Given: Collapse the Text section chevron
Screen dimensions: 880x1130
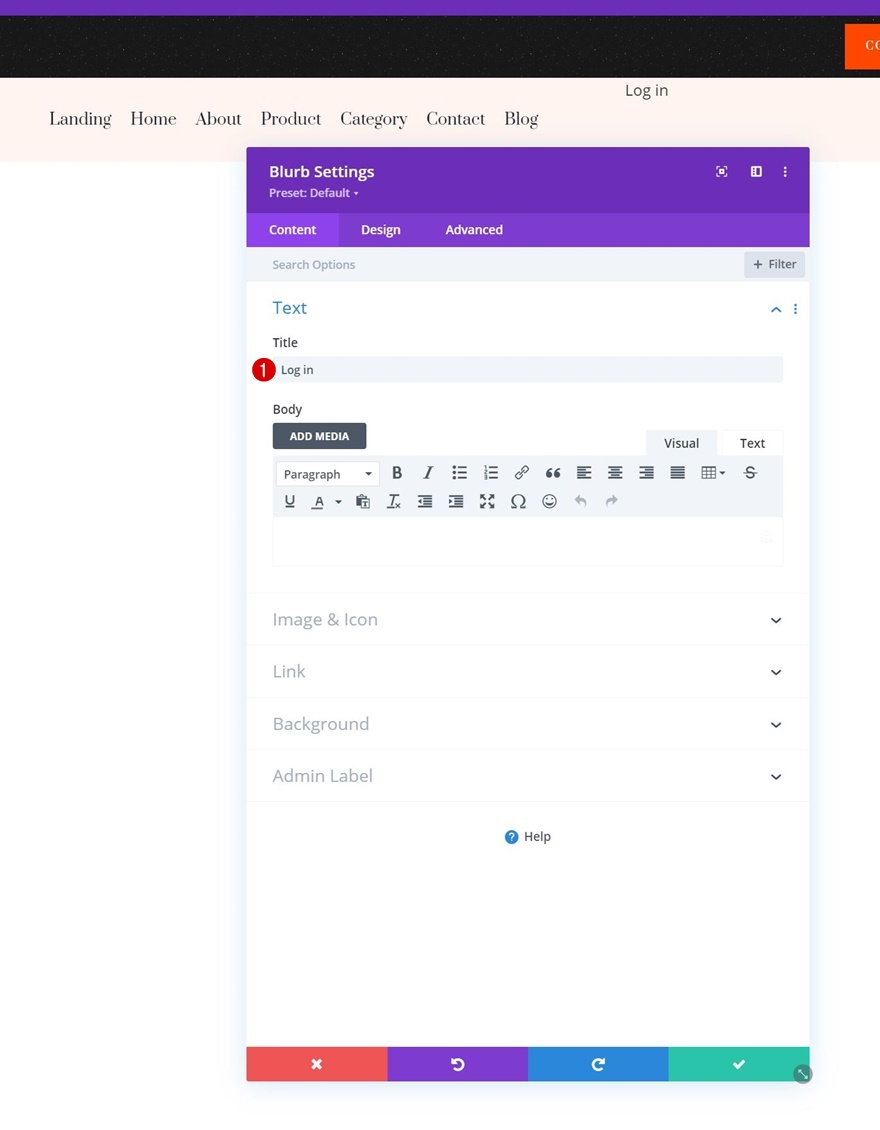Looking at the screenshot, I should pyautogui.click(x=776, y=309).
